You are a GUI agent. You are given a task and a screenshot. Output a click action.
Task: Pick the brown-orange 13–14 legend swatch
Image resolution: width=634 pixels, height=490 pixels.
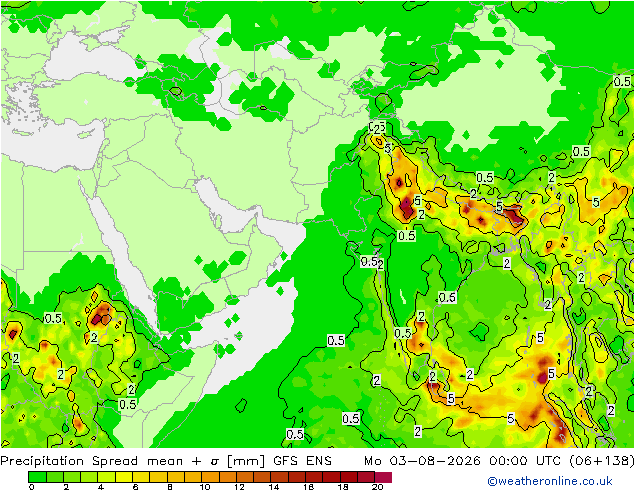262,477
